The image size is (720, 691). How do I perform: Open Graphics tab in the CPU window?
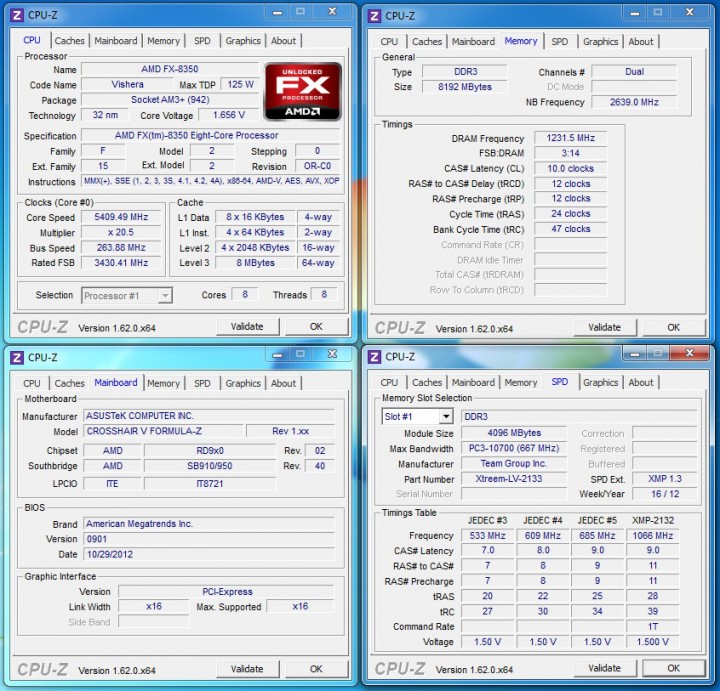point(243,41)
